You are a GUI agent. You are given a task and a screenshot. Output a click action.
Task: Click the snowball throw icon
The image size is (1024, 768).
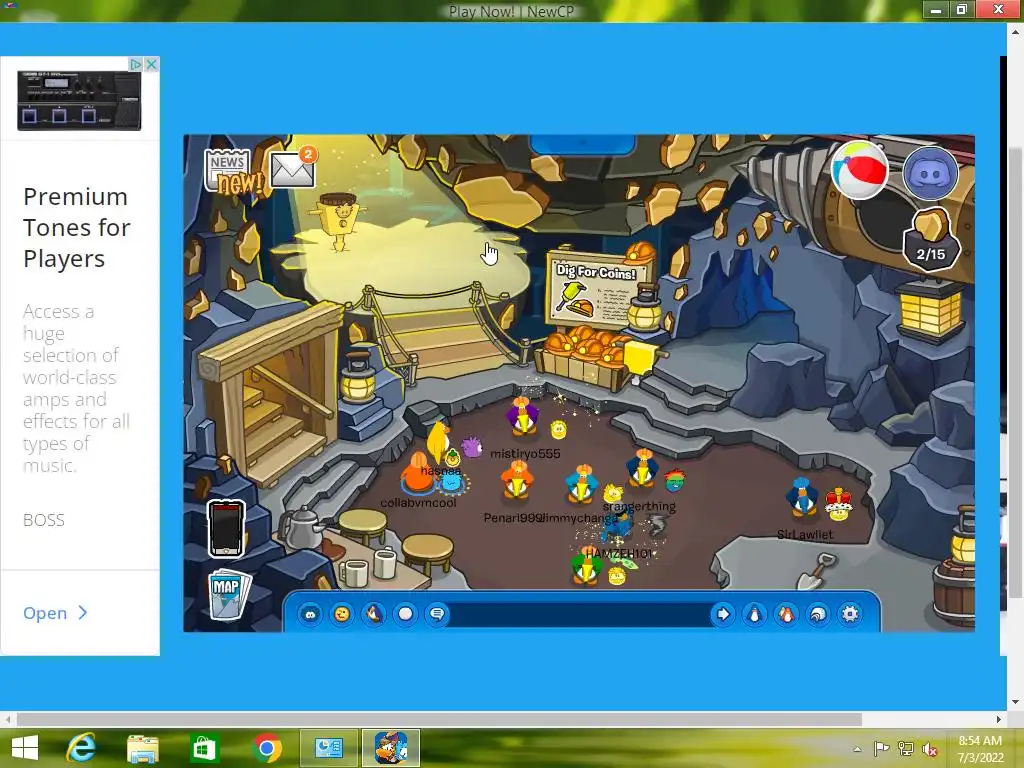(406, 614)
